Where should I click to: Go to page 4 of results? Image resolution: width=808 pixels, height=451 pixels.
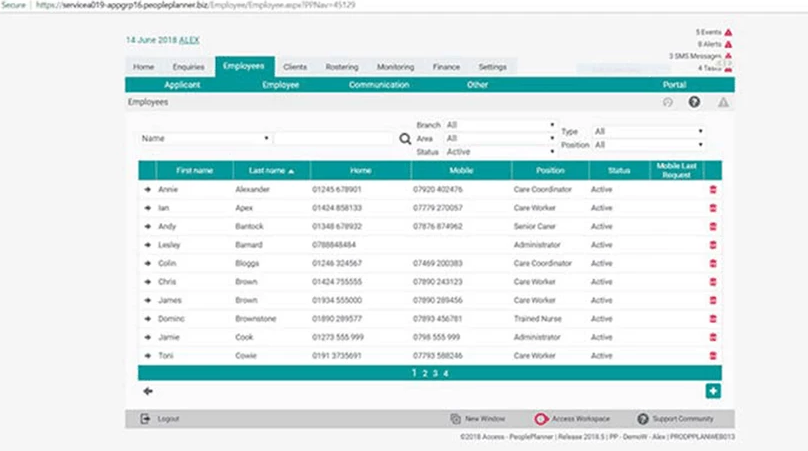click(x=446, y=373)
